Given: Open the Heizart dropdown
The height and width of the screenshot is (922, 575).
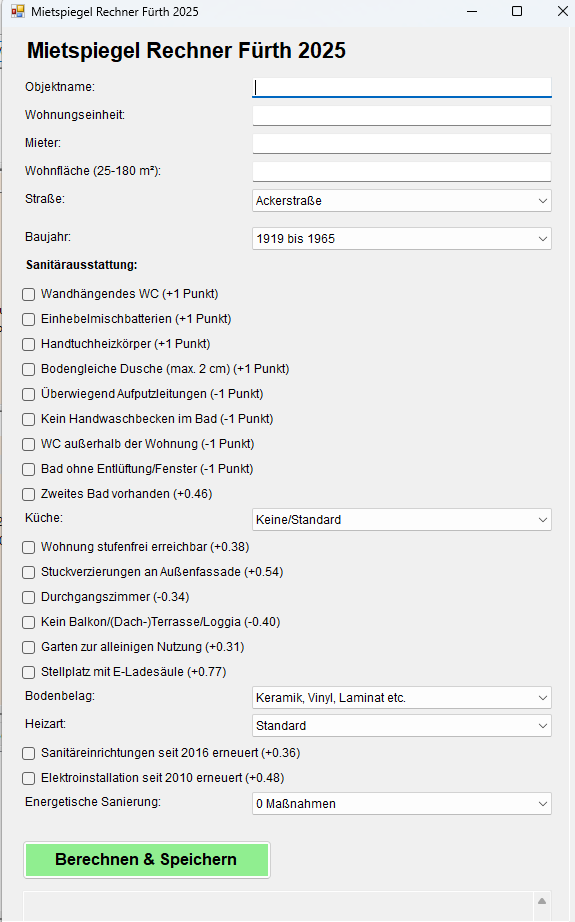Looking at the screenshot, I should [402, 726].
